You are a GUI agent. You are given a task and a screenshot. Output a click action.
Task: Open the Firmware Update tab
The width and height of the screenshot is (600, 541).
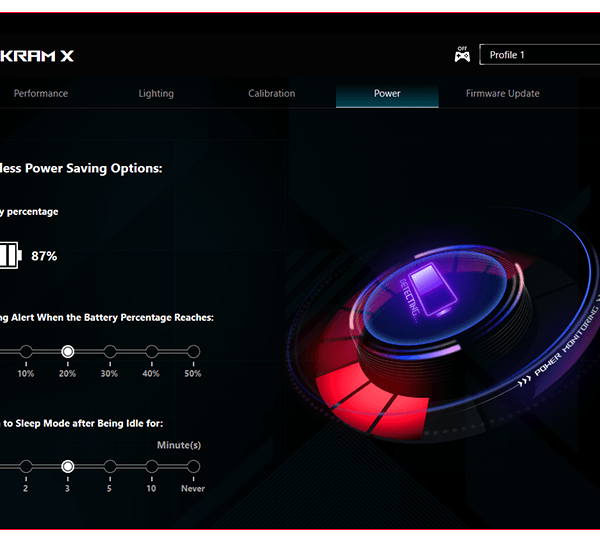point(502,94)
